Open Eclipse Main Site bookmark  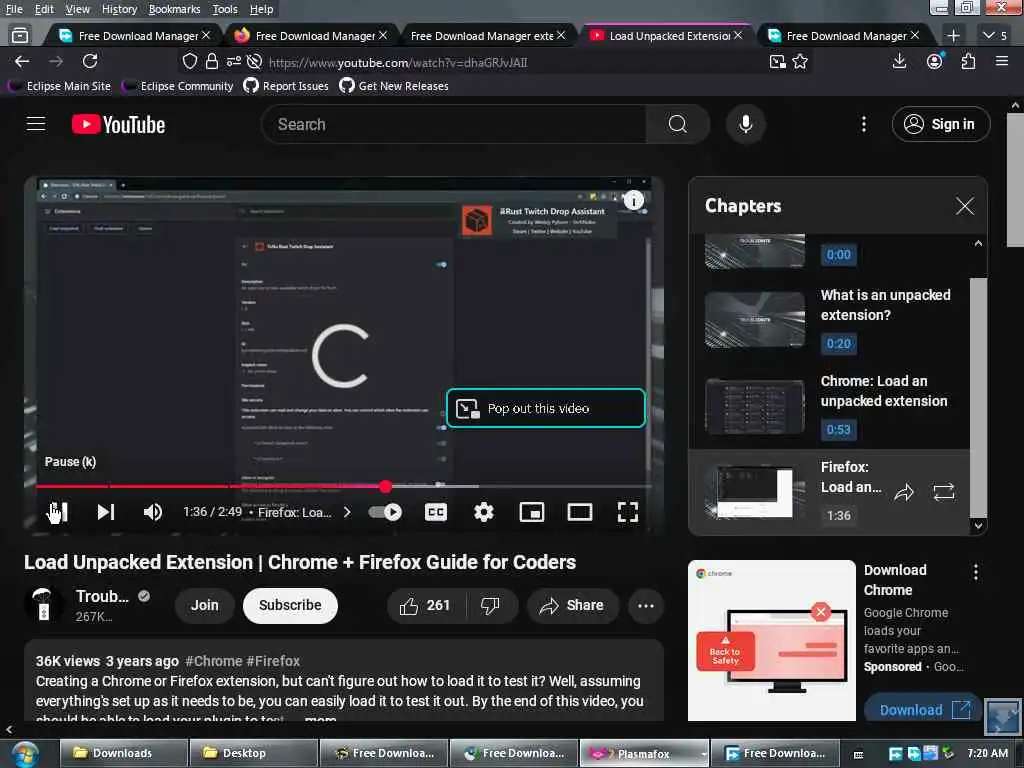tap(59, 86)
